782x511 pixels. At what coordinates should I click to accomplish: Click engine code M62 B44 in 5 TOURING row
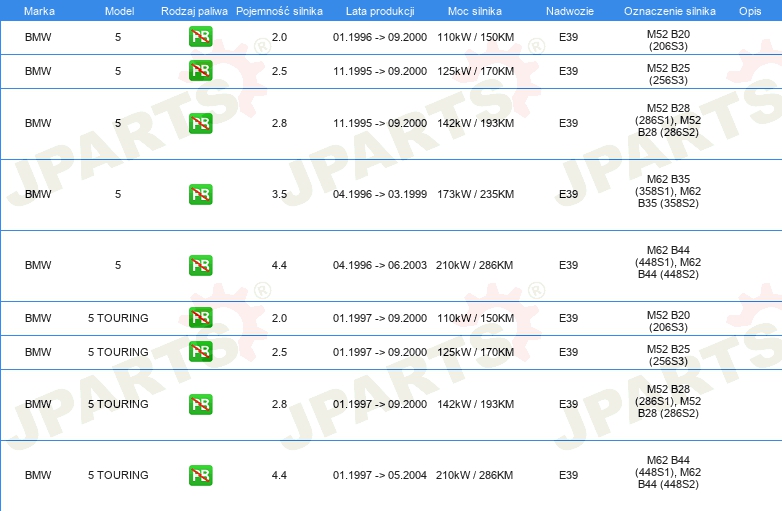668,472
